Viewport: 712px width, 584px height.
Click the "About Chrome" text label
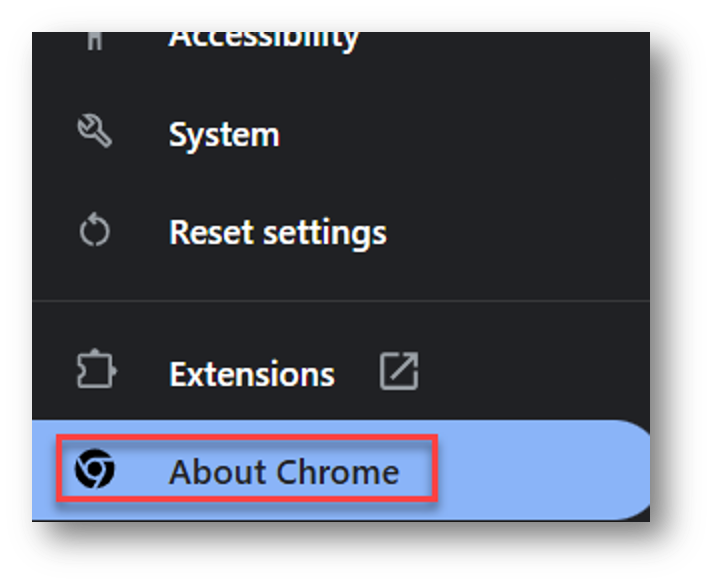click(283, 471)
